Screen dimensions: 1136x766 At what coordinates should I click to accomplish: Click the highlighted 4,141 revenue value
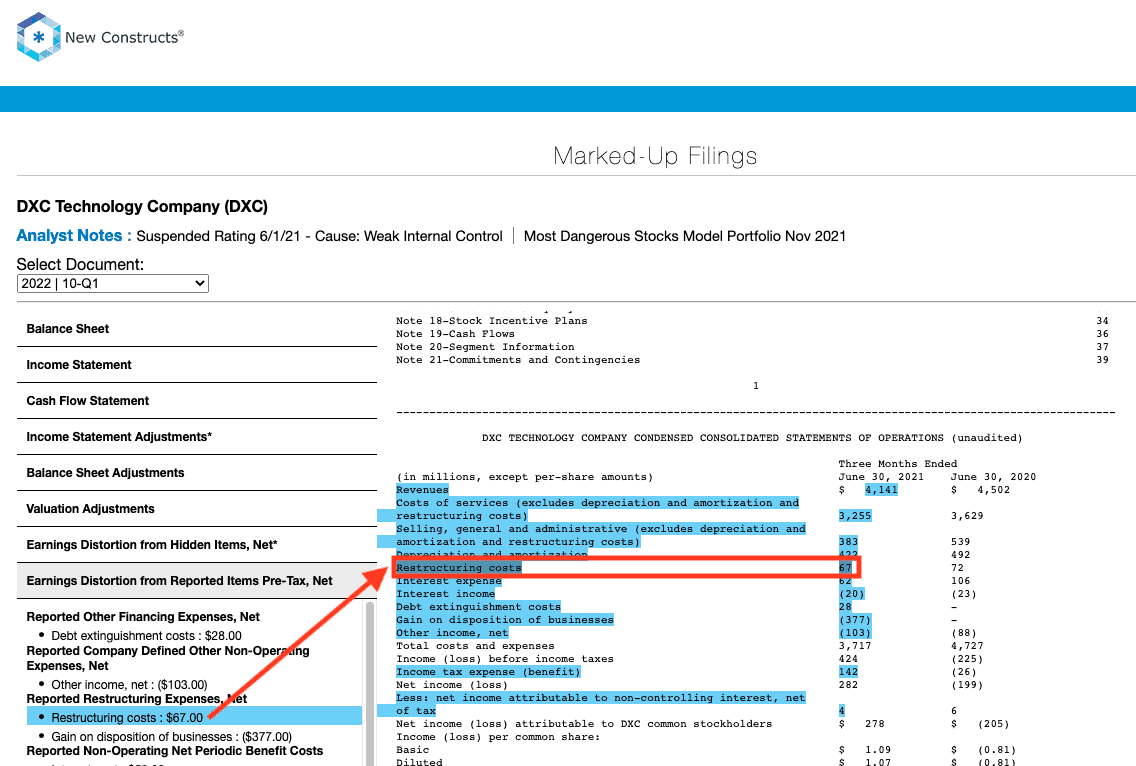[x=881, y=490]
